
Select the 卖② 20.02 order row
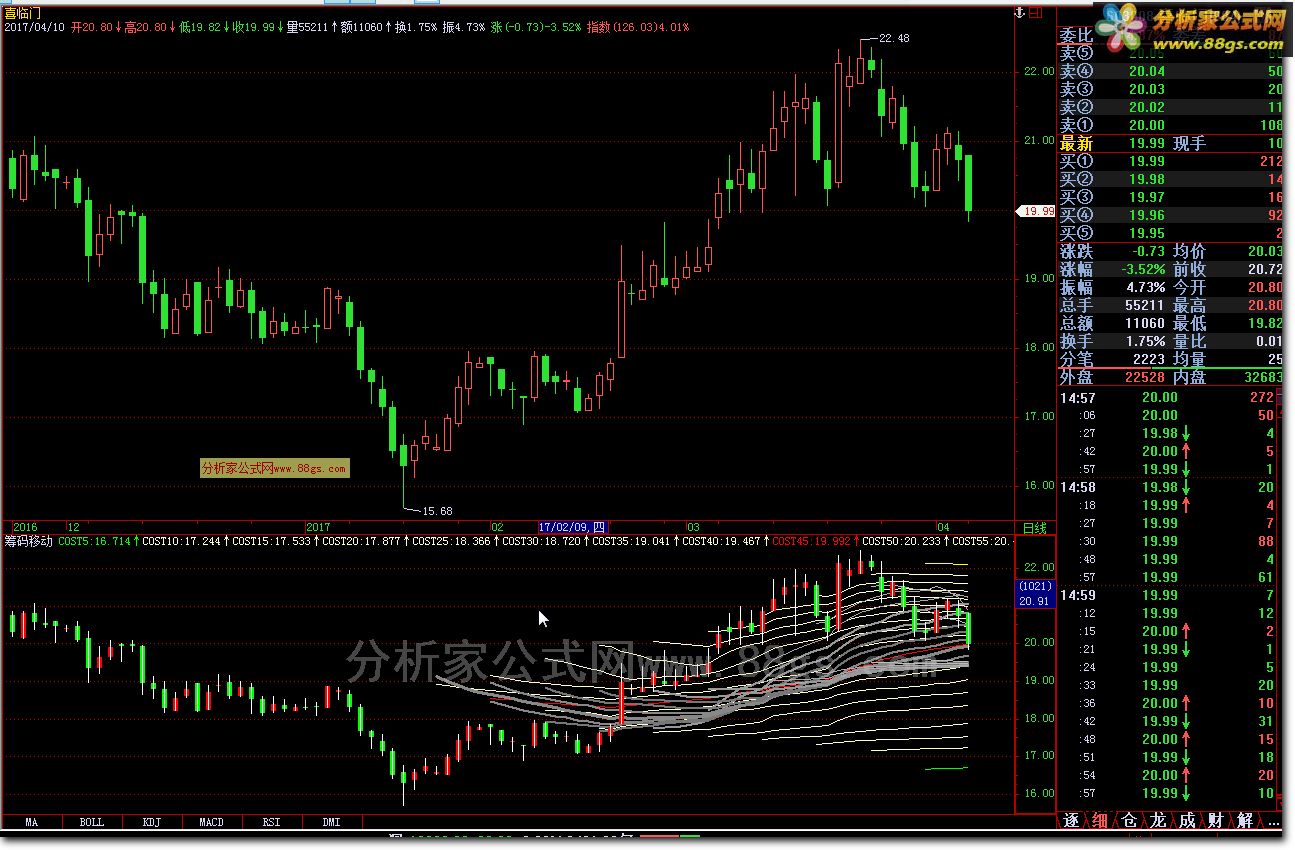(1171, 107)
